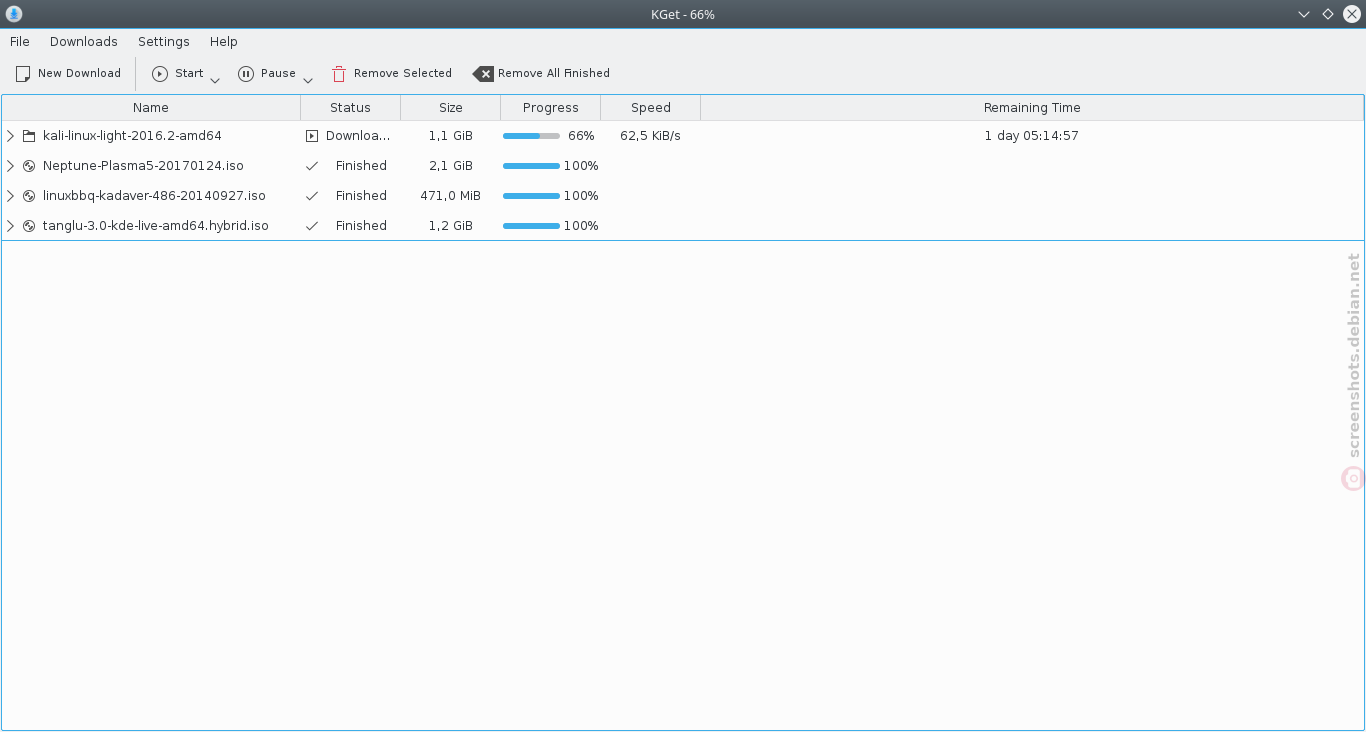This screenshot has height=732, width=1366.
Task: Minimize the KGet window
Action: 1304,14
